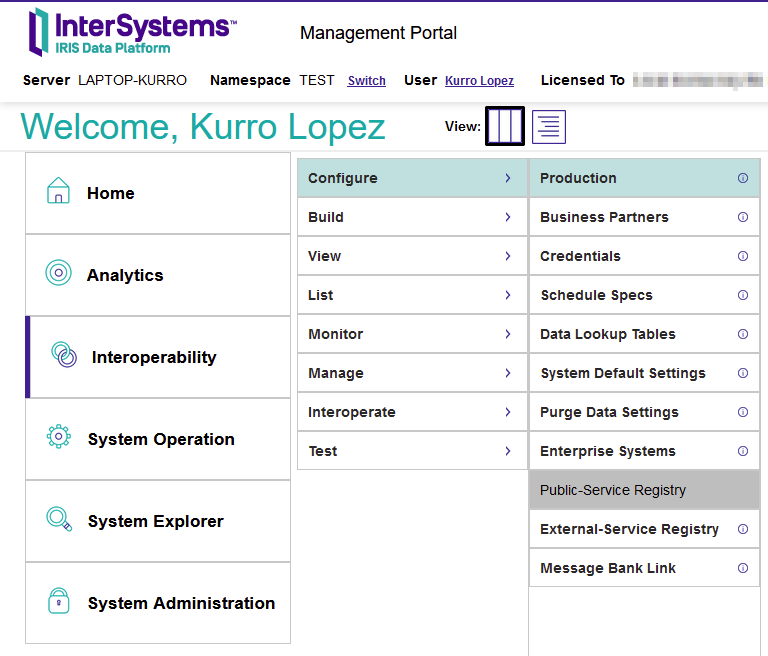
Task: Switch to column view layout icon
Action: (x=505, y=126)
